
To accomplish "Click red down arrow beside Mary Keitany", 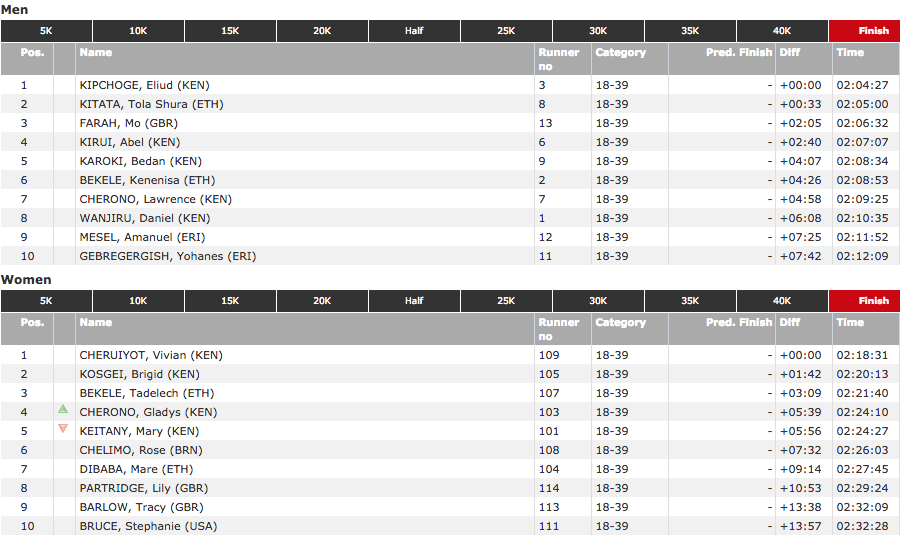I will click(x=63, y=429).
